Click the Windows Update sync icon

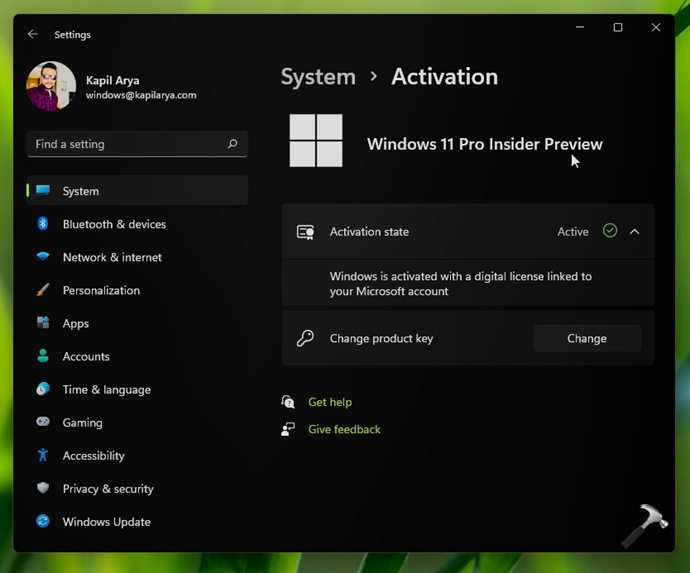click(43, 521)
